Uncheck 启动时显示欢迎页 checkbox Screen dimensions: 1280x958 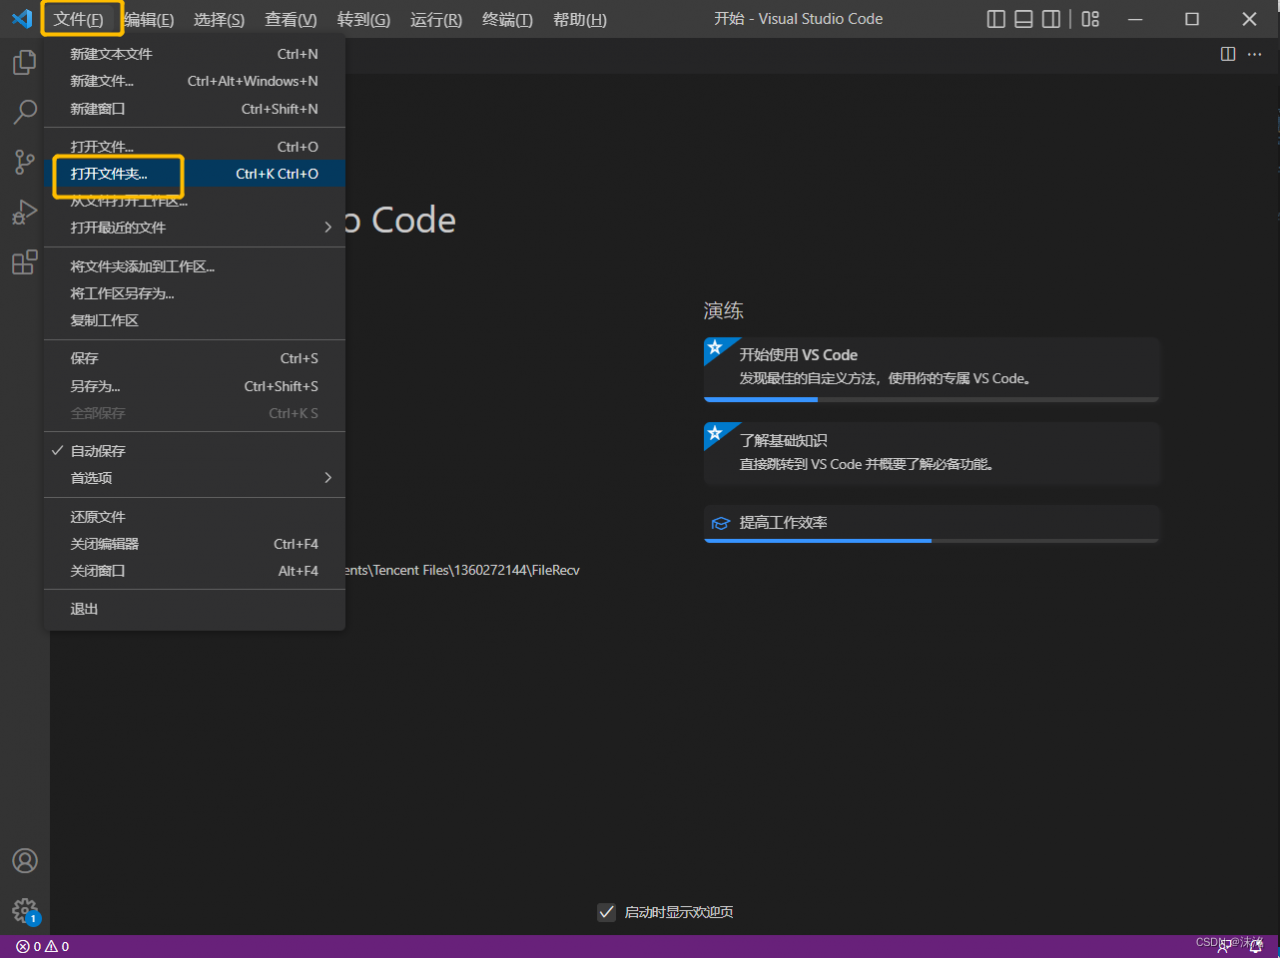tap(606, 912)
